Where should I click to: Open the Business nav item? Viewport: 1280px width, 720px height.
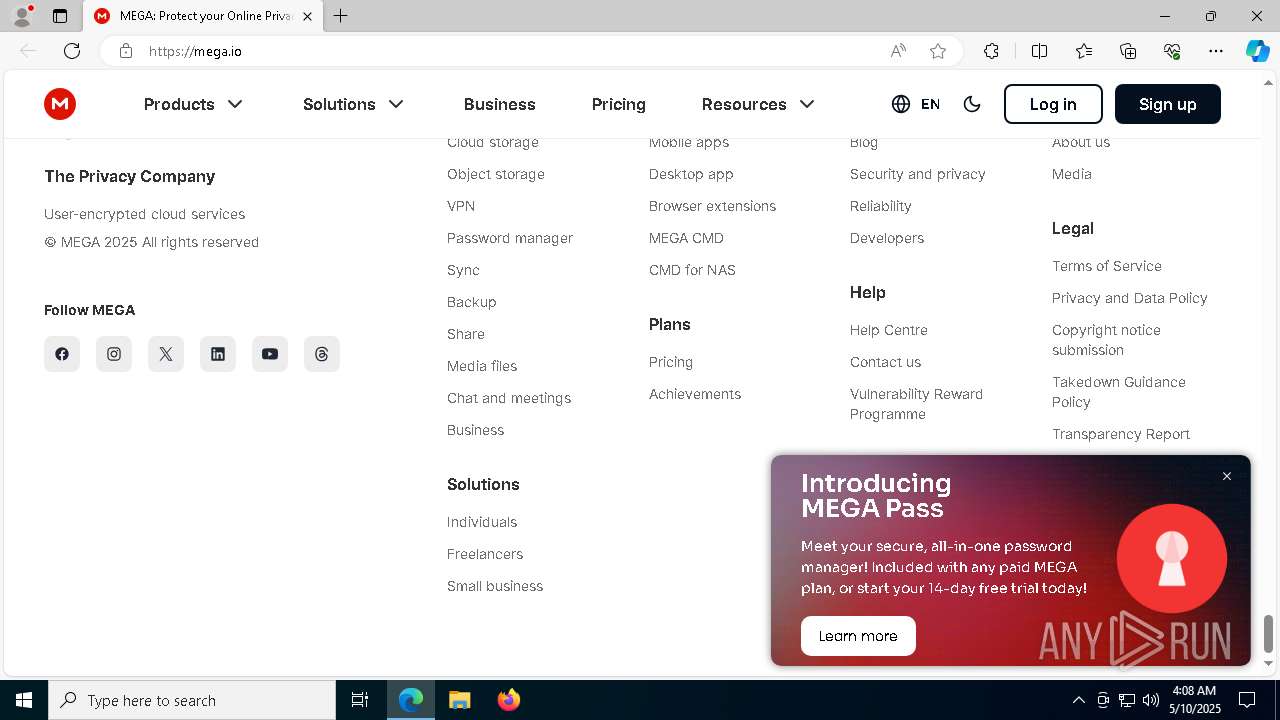(x=500, y=104)
